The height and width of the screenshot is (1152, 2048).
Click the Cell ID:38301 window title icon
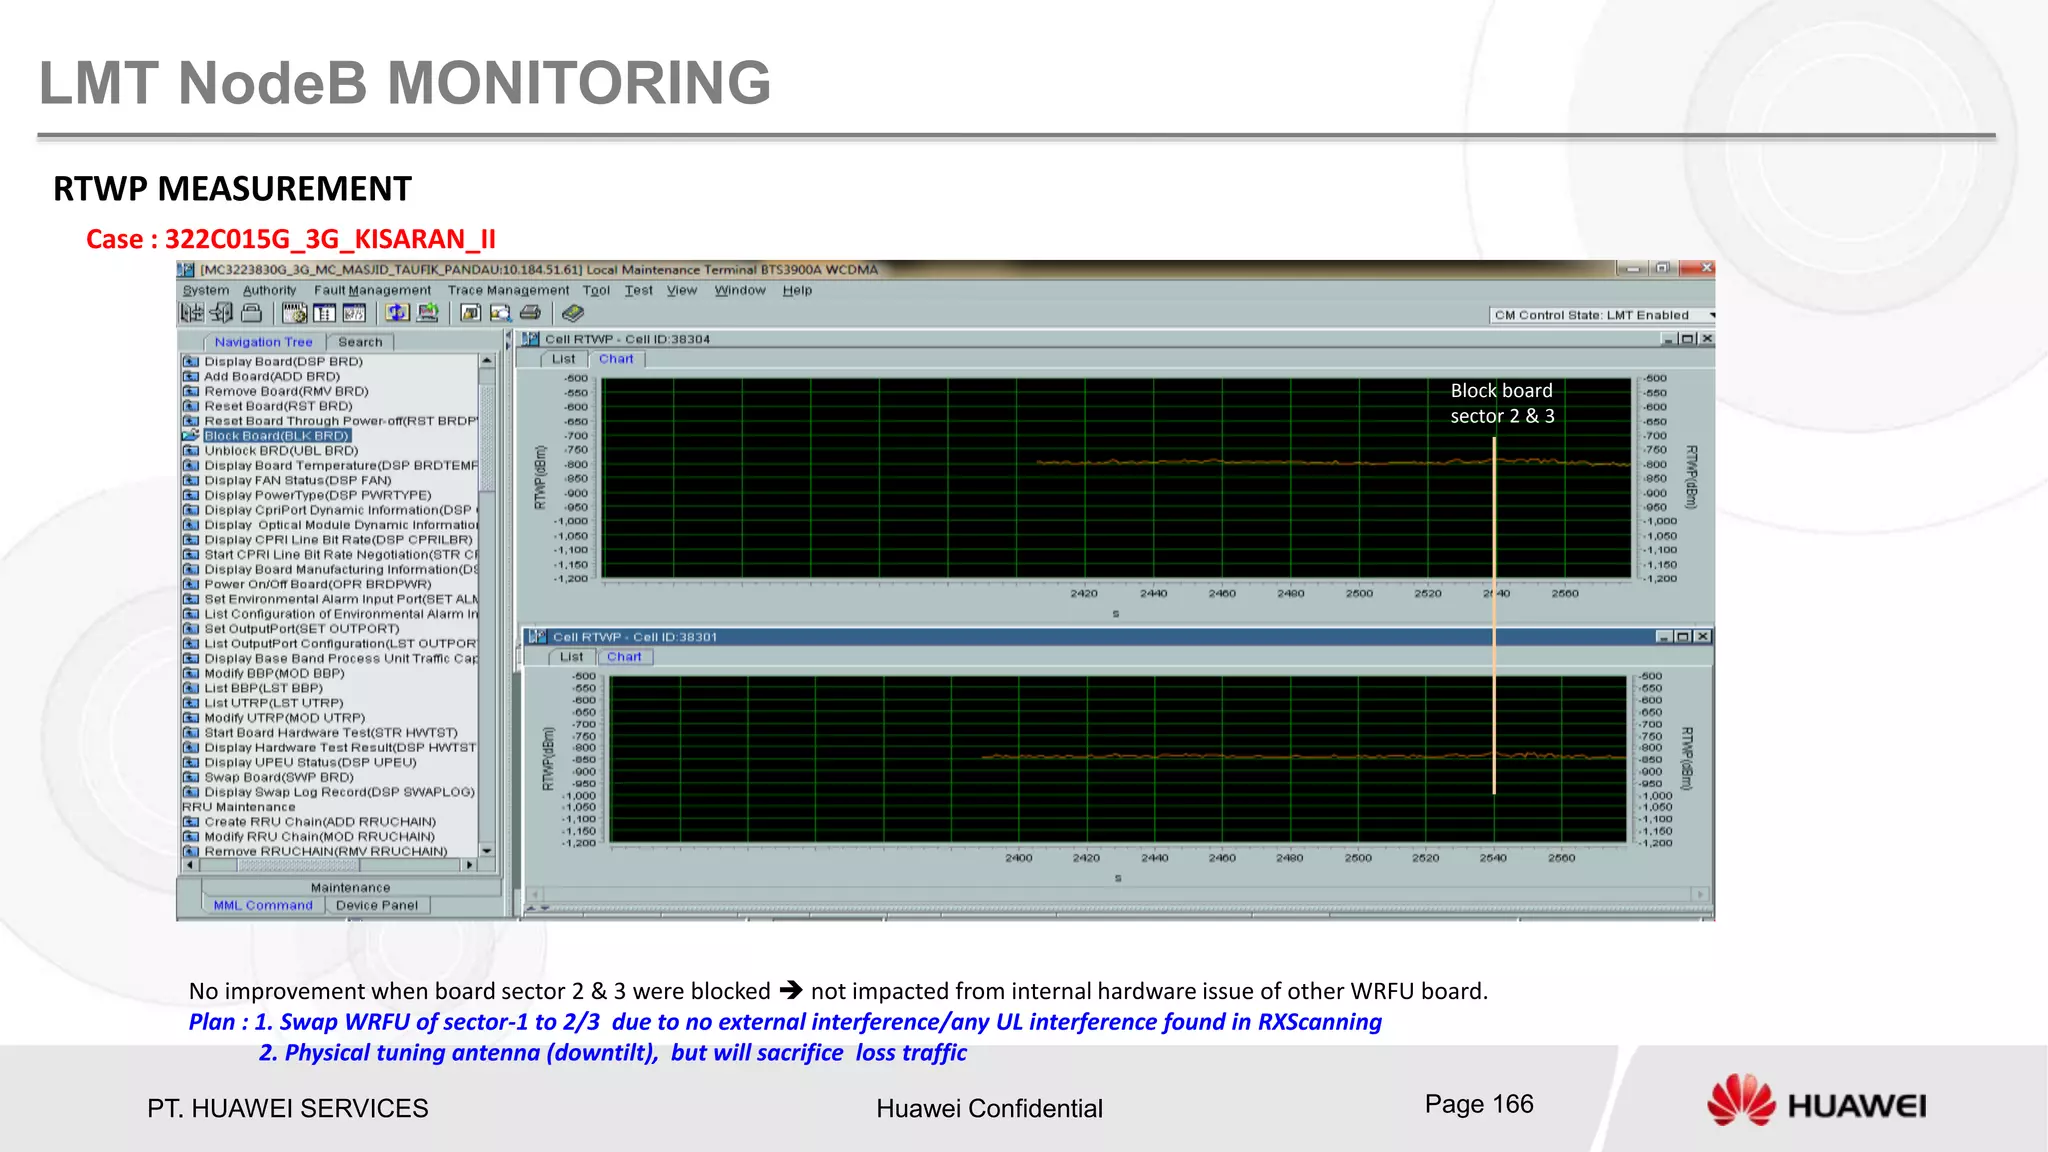(538, 637)
